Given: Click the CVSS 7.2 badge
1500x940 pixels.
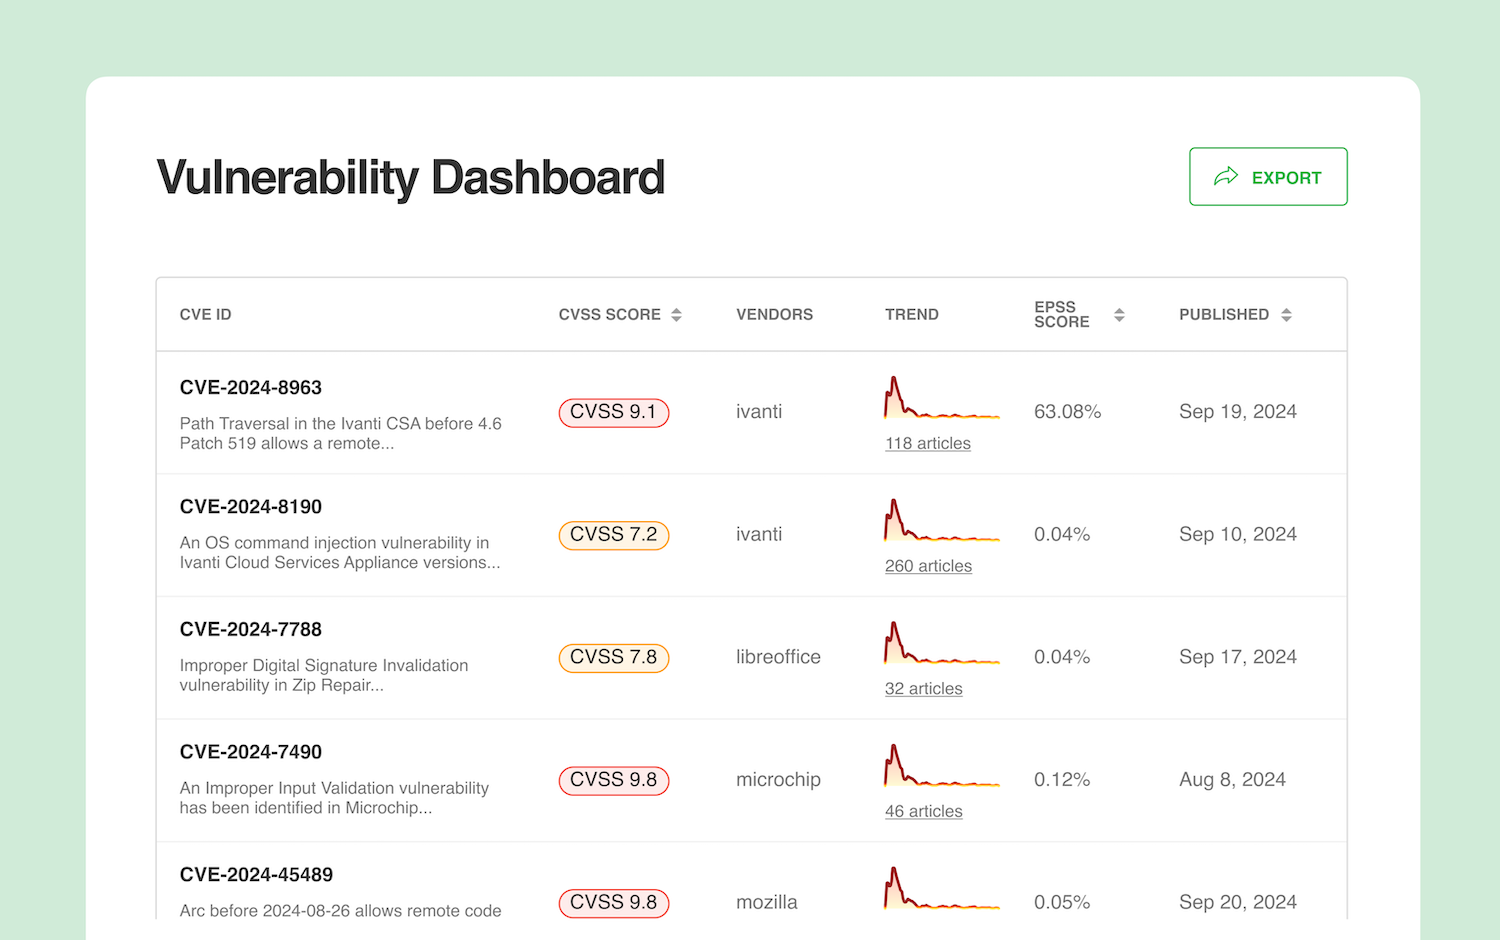Looking at the screenshot, I should coord(614,535).
